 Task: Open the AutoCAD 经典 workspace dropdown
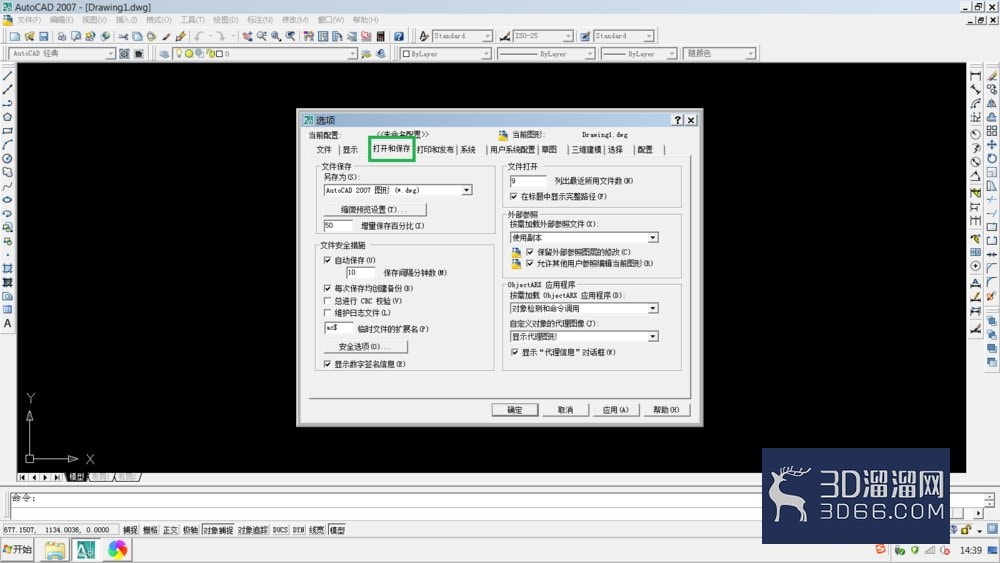coord(110,54)
